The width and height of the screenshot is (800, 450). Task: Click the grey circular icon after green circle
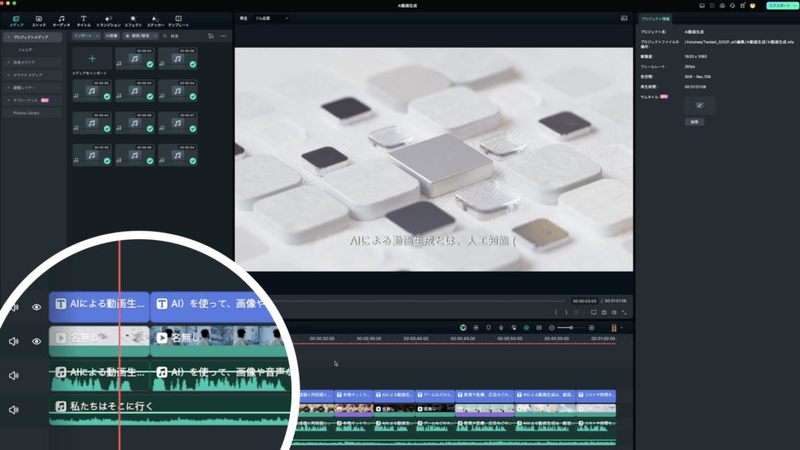(476, 328)
